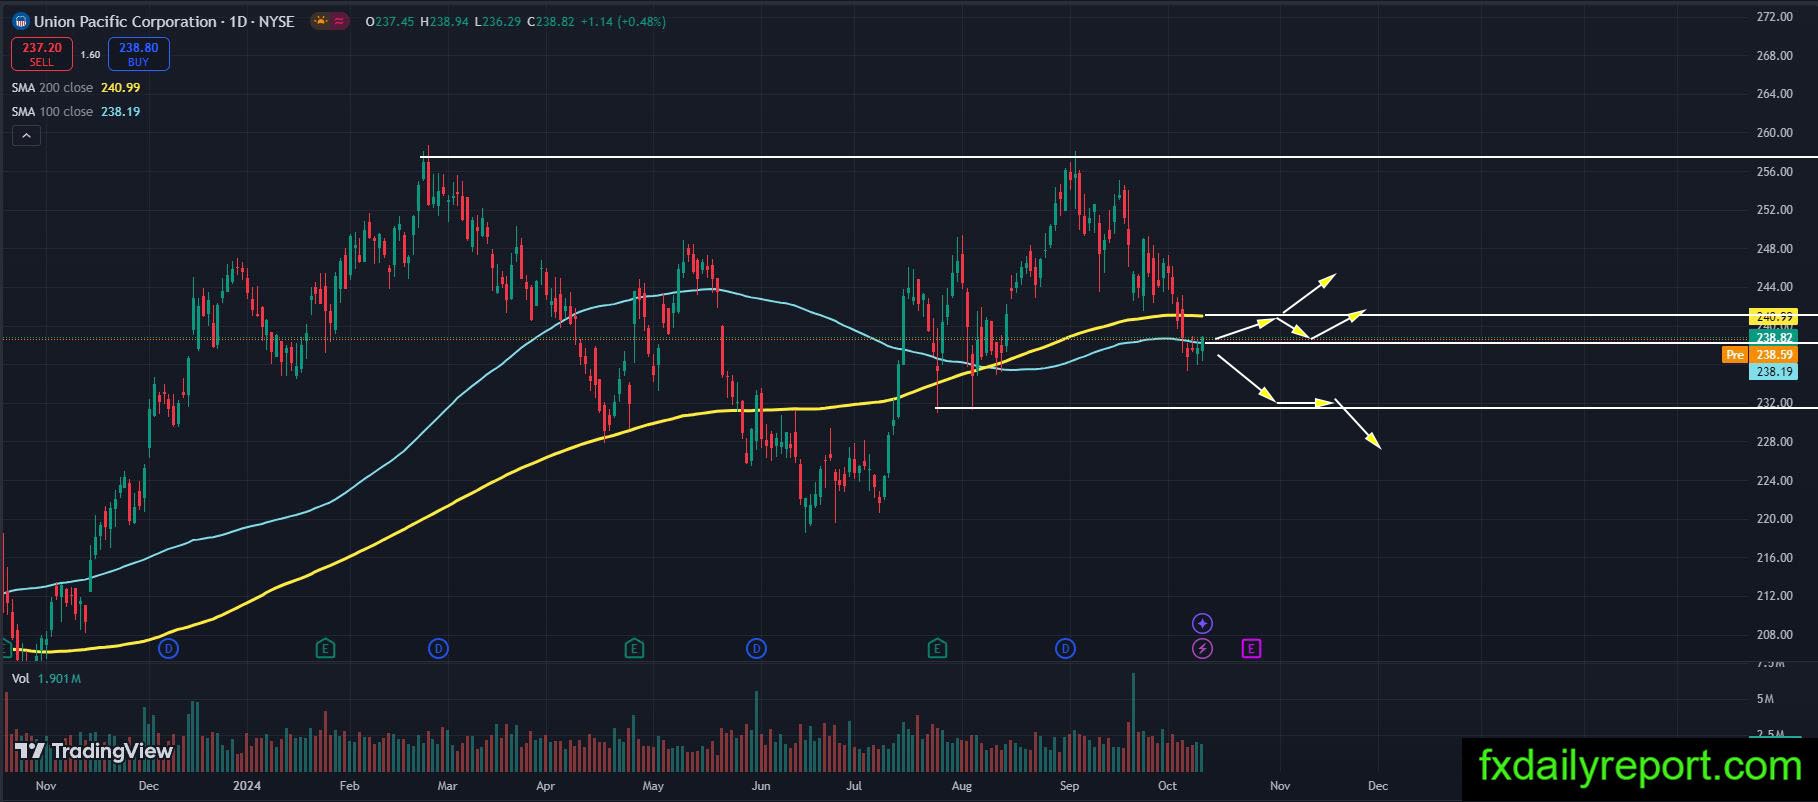This screenshot has height=802, width=1818.
Task: Click the high price value 238.94
Action: click(449, 21)
